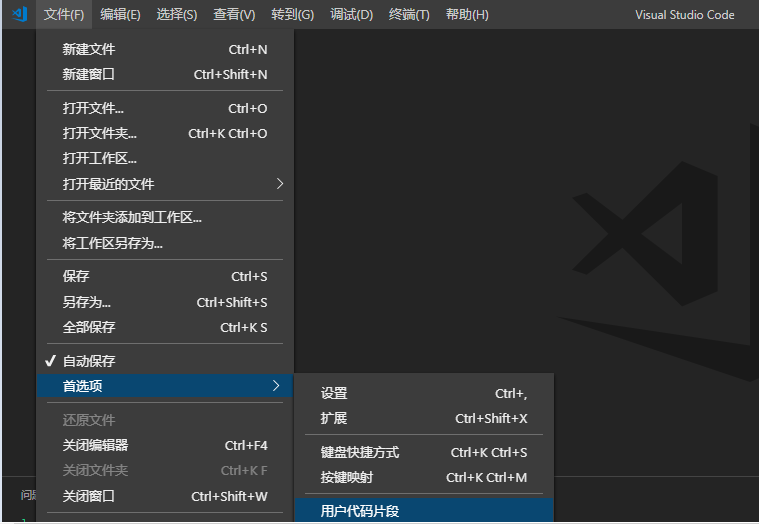The width and height of the screenshot is (759, 524).
Task: Choose 新建窗口 menu entry
Action: coord(165,75)
